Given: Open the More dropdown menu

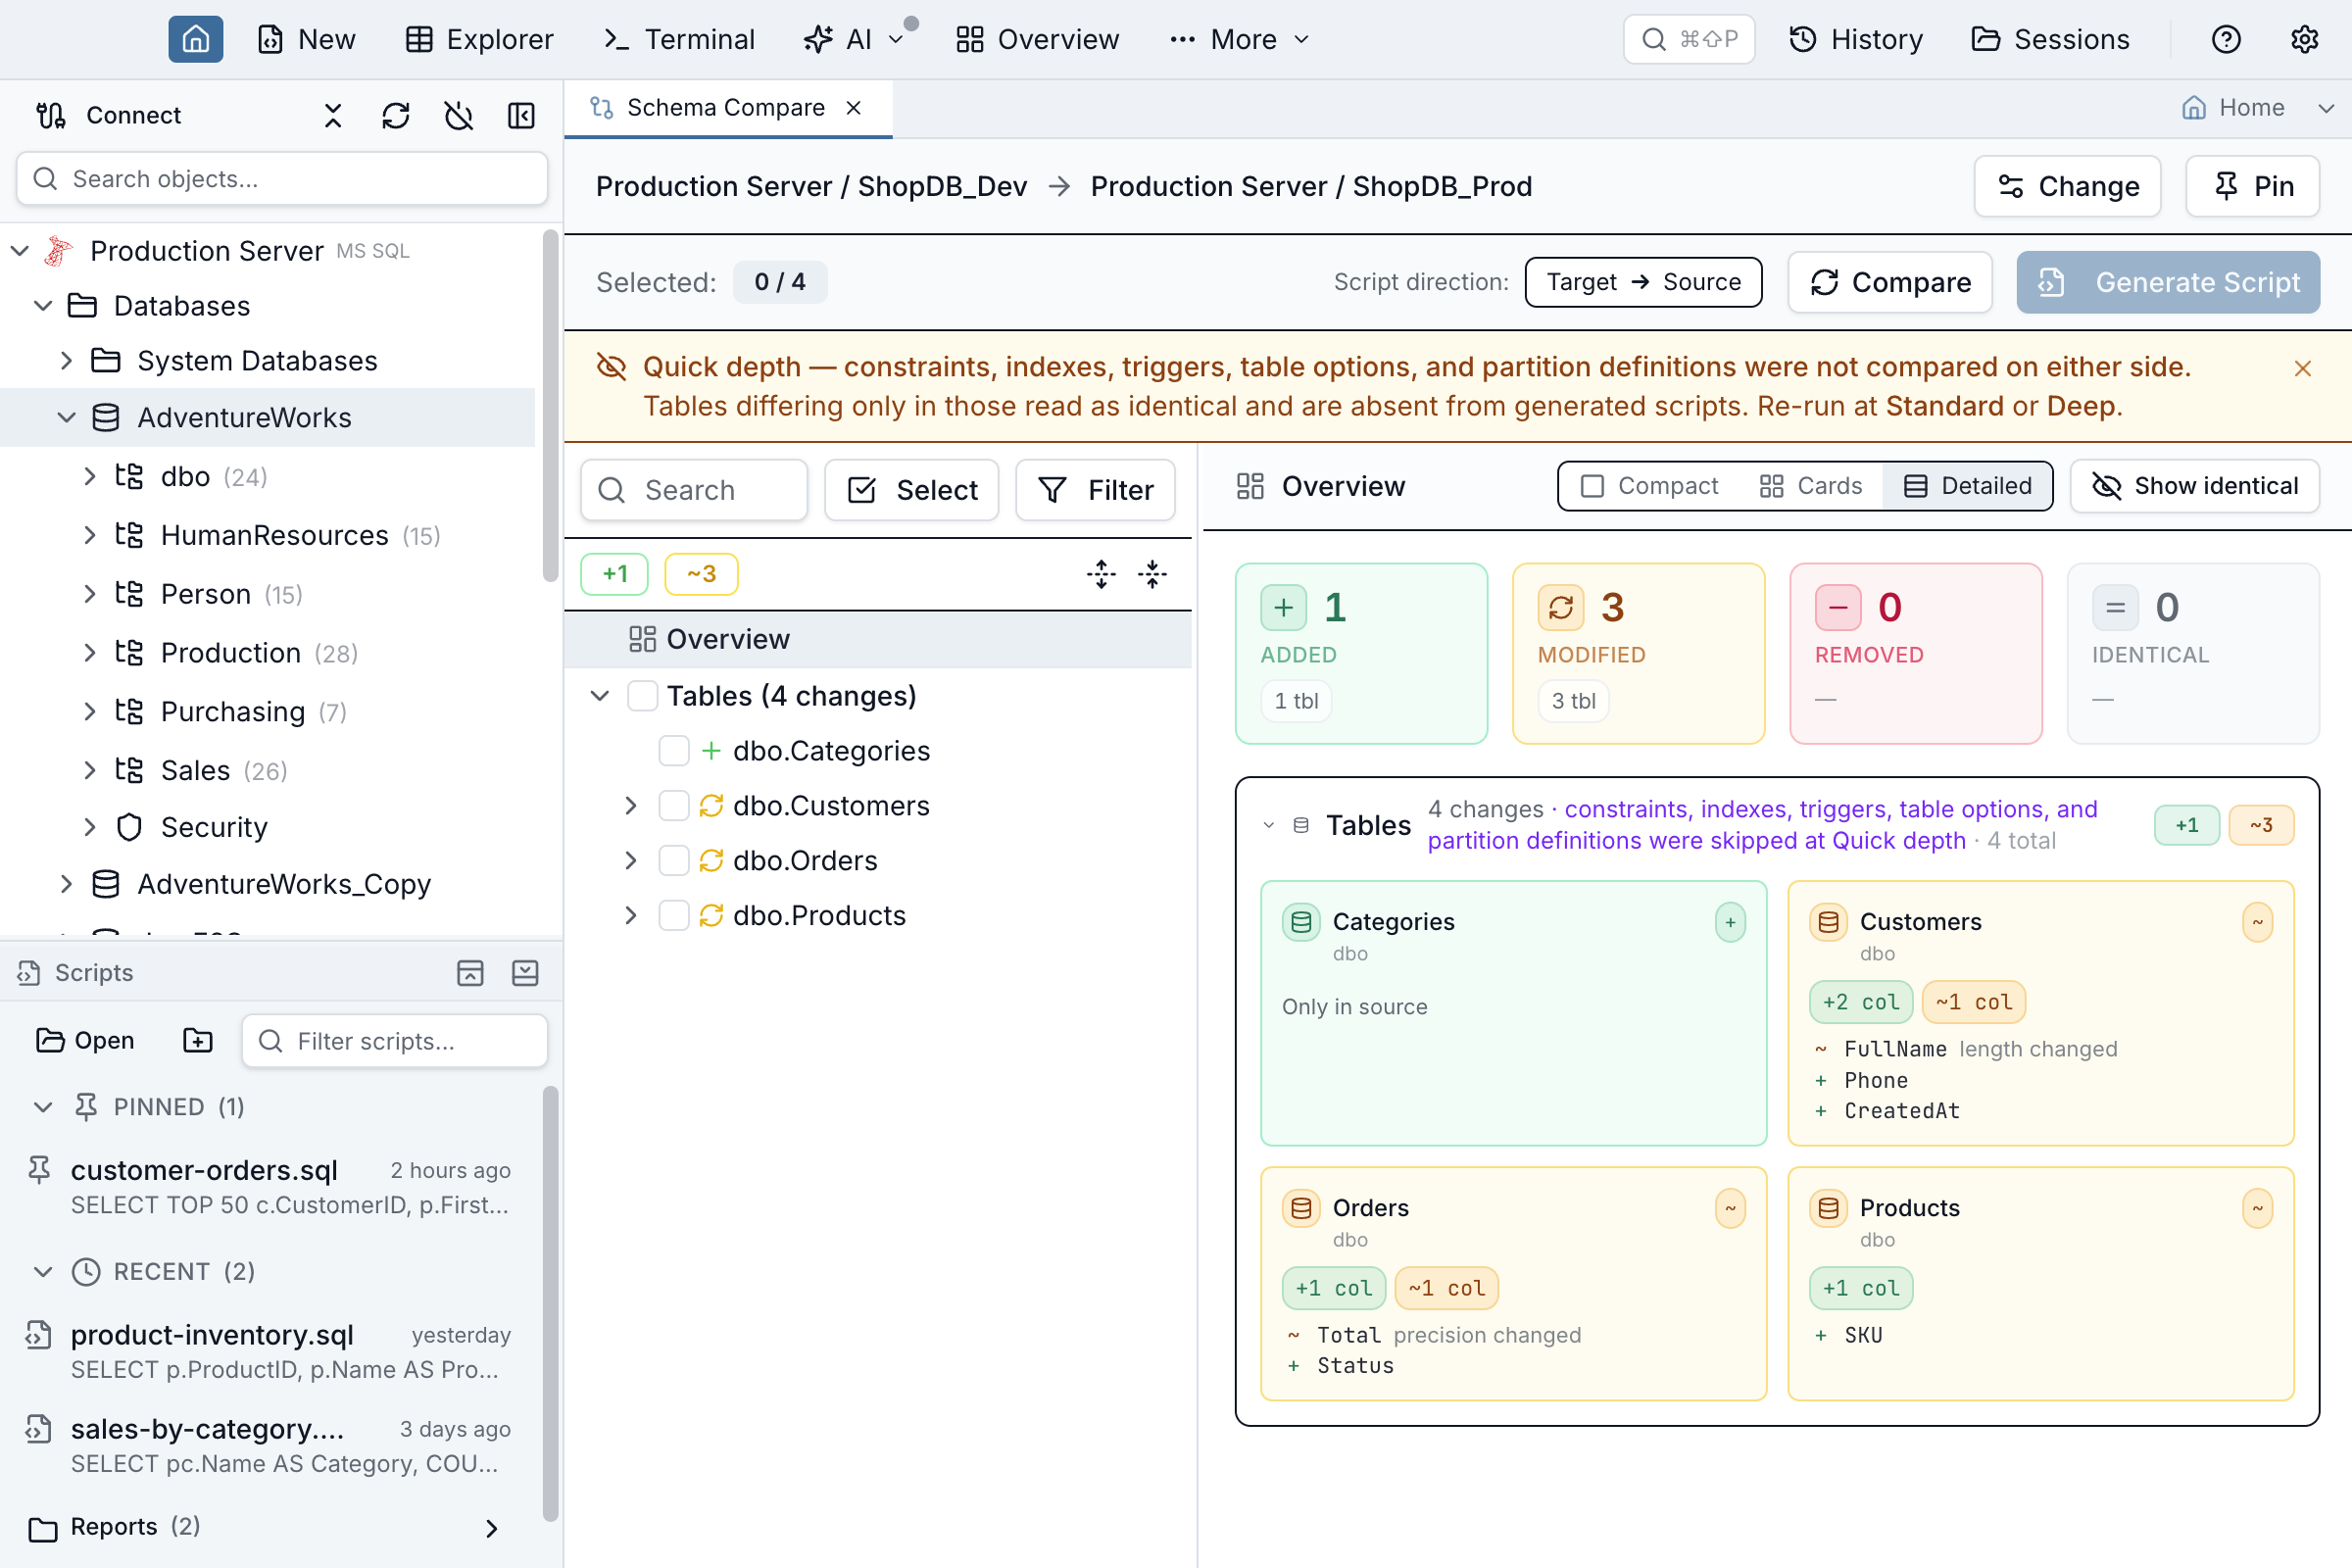Looking at the screenshot, I should (x=1240, y=39).
